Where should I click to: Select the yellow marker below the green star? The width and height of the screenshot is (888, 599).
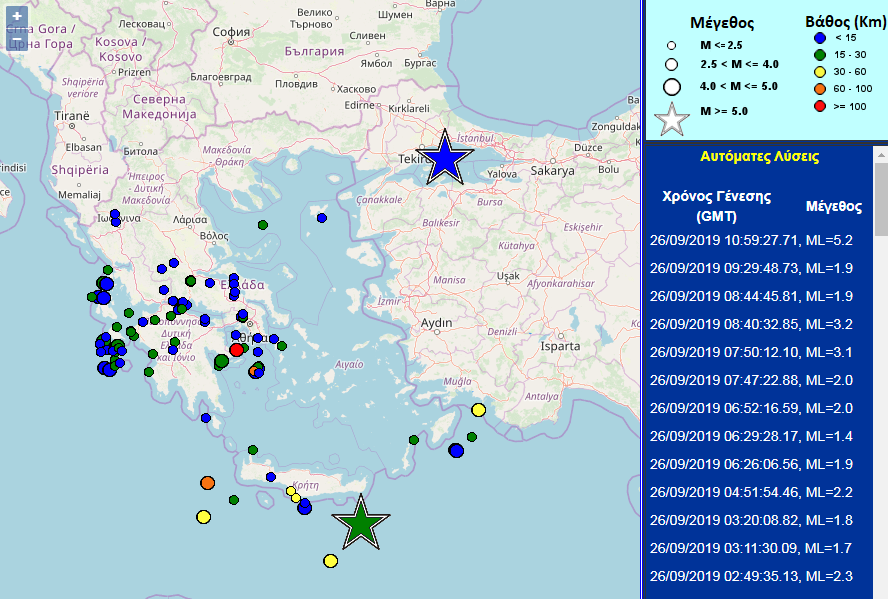pyautogui.click(x=330, y=561)
